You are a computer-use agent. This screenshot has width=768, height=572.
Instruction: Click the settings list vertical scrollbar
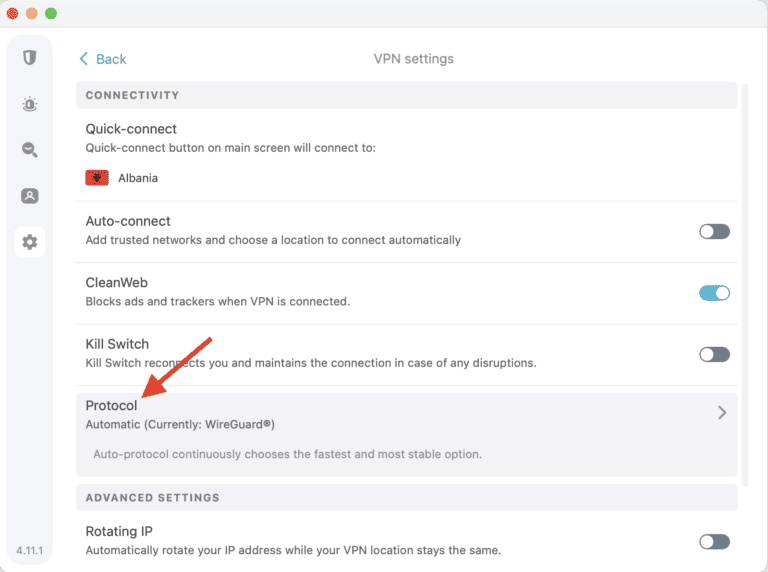pos(744,300)
